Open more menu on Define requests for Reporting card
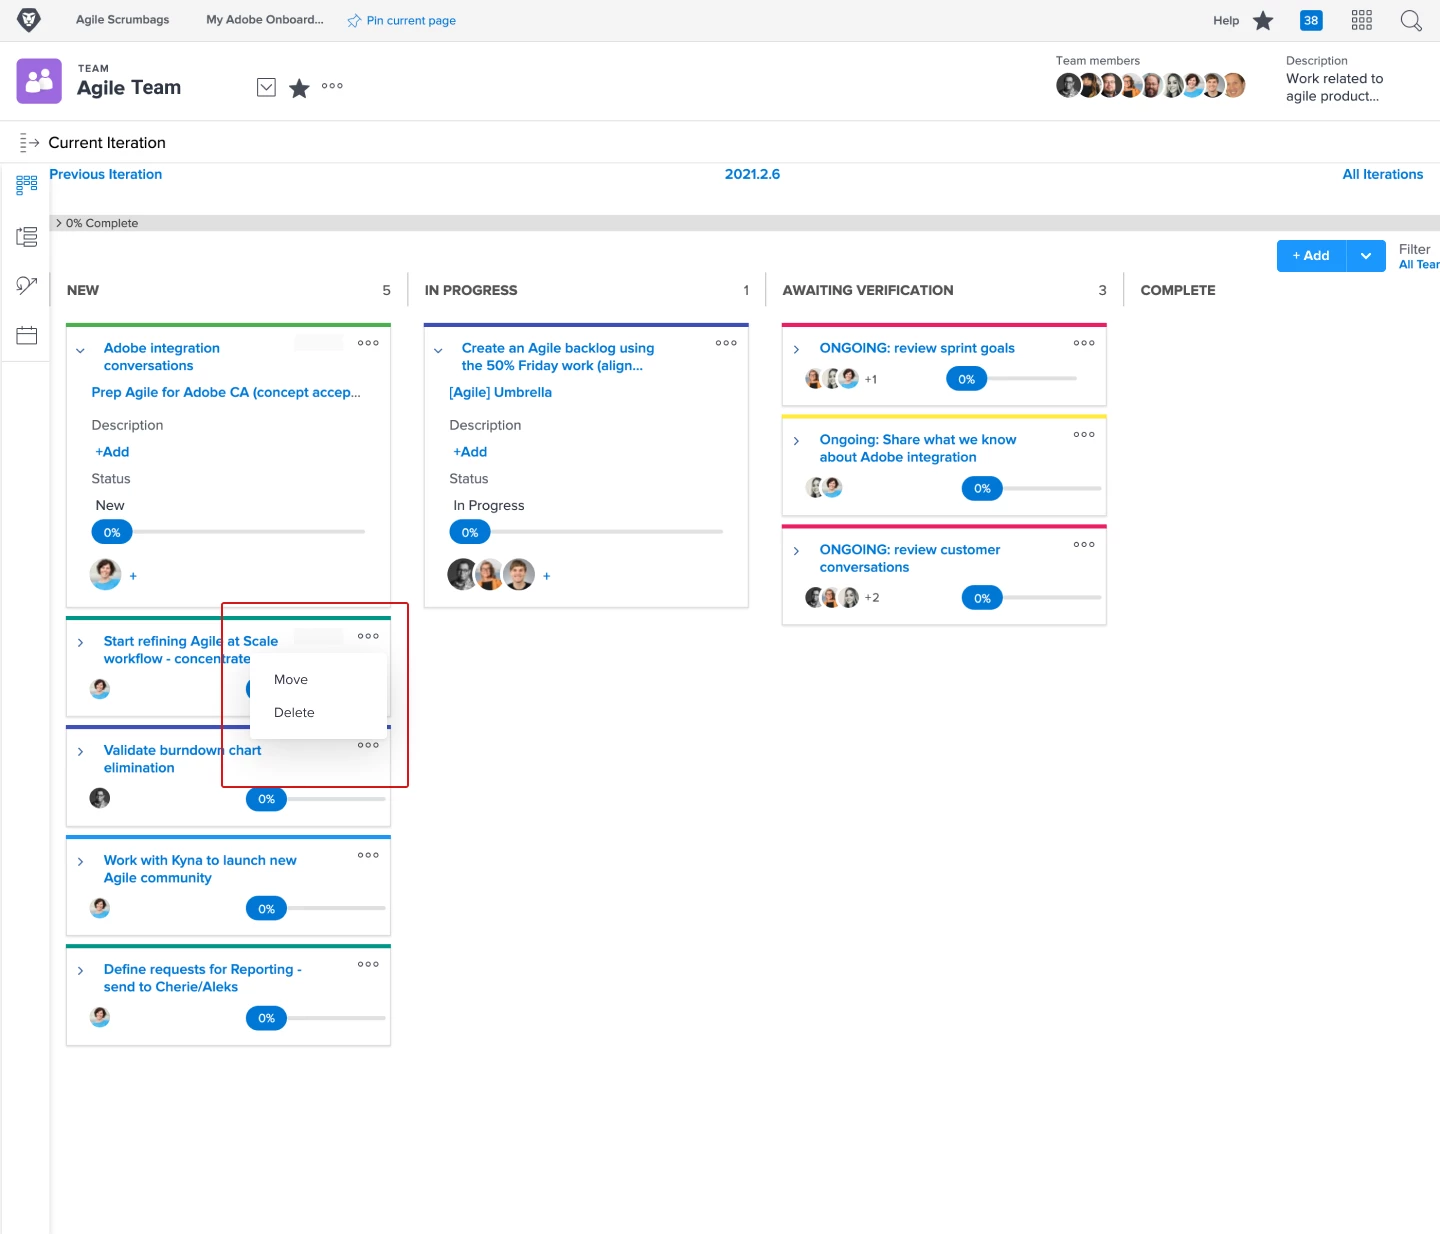The height and width of the screenshot is (1234, 1440). (368, 964)
